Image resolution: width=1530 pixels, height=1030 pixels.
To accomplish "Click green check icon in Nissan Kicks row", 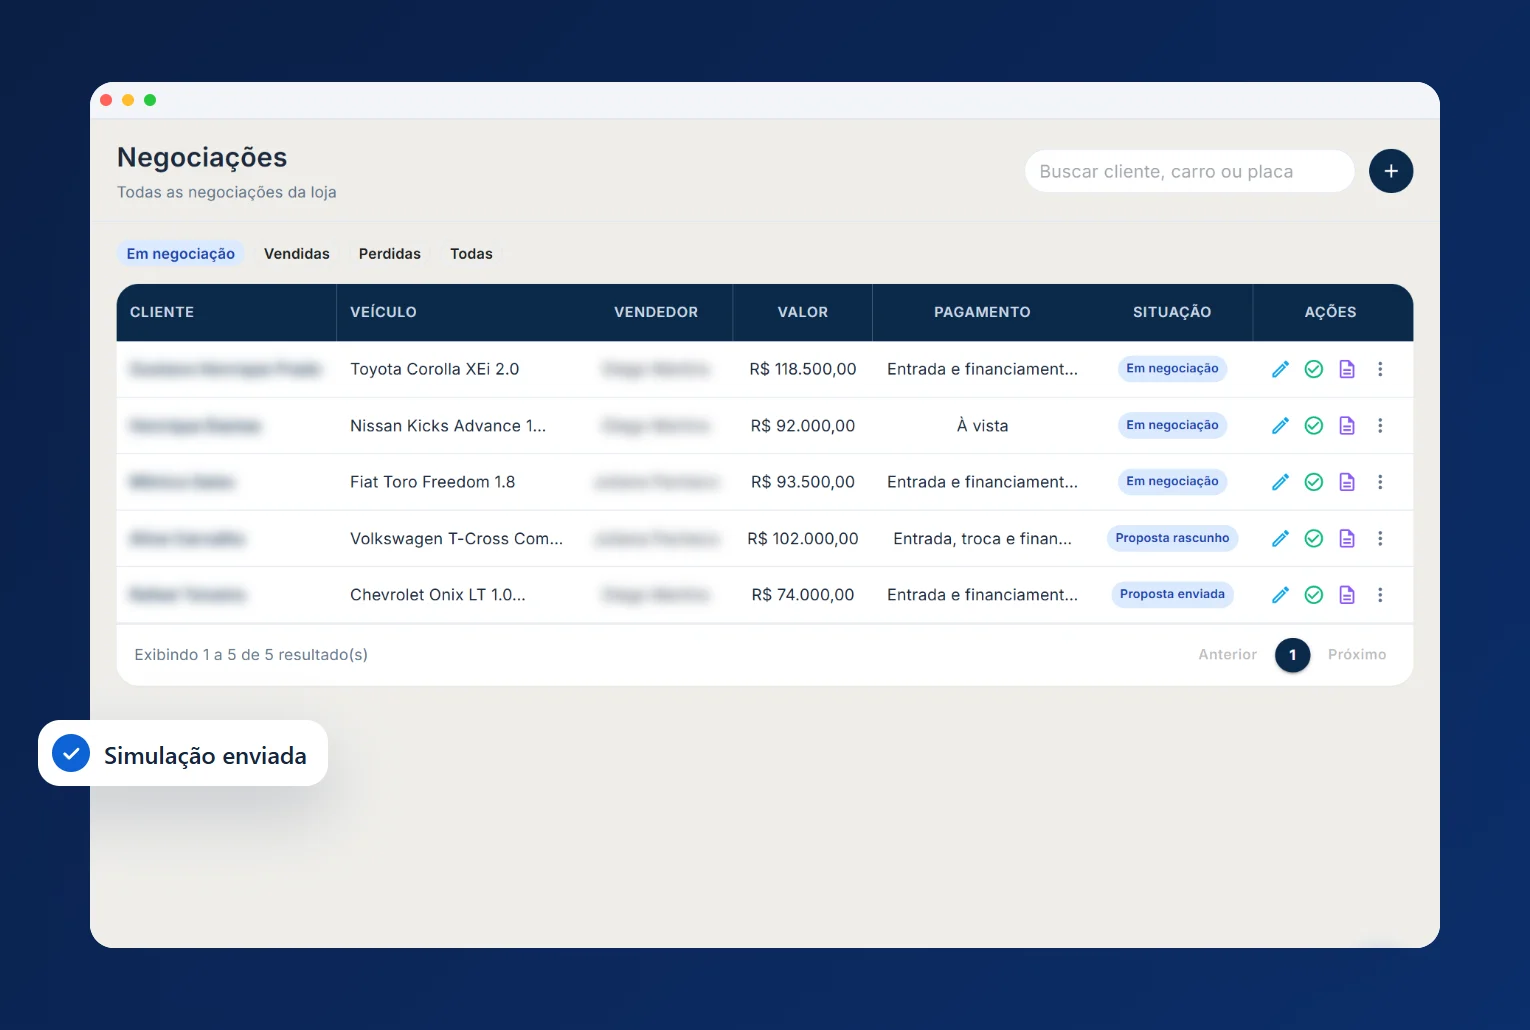I will pyautogui.click(x=1314, y=426).
